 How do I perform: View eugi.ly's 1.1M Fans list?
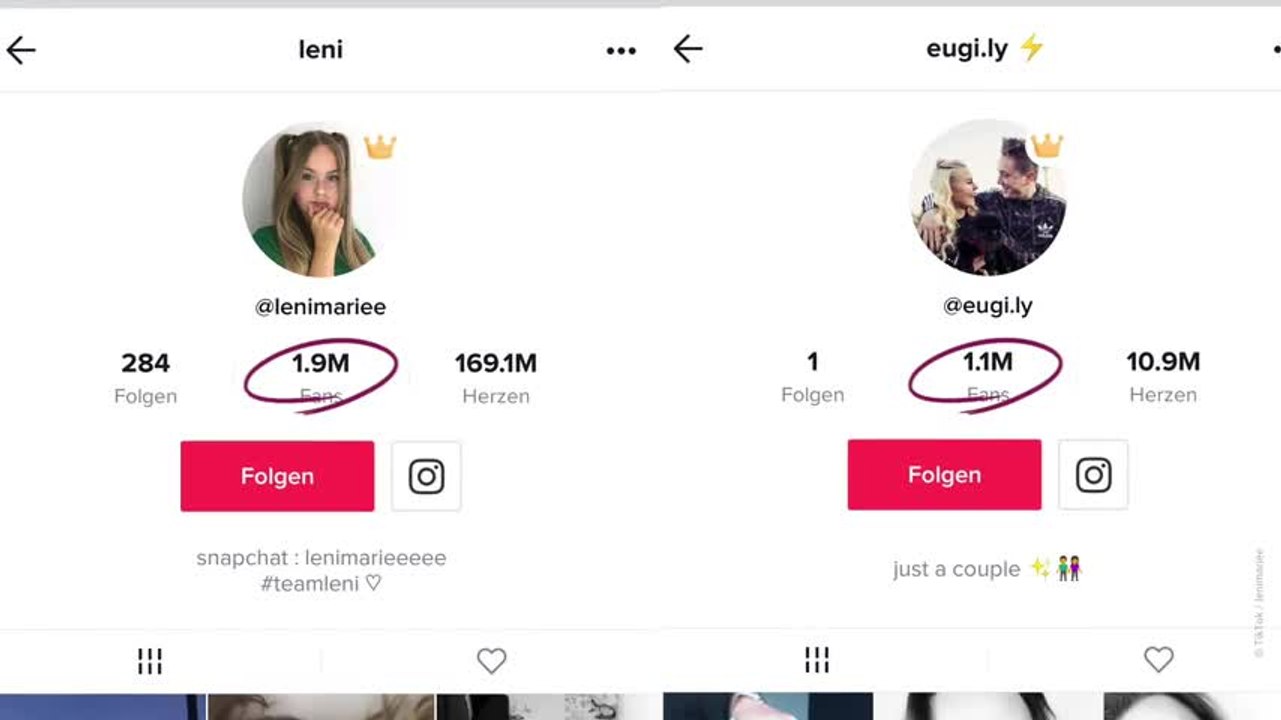click(987, 375)
